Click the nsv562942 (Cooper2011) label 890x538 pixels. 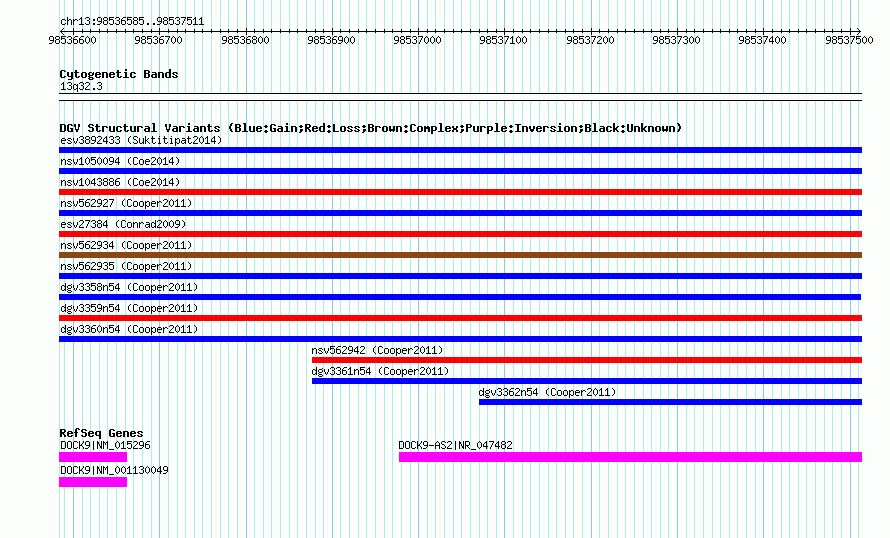coord(377,350)
